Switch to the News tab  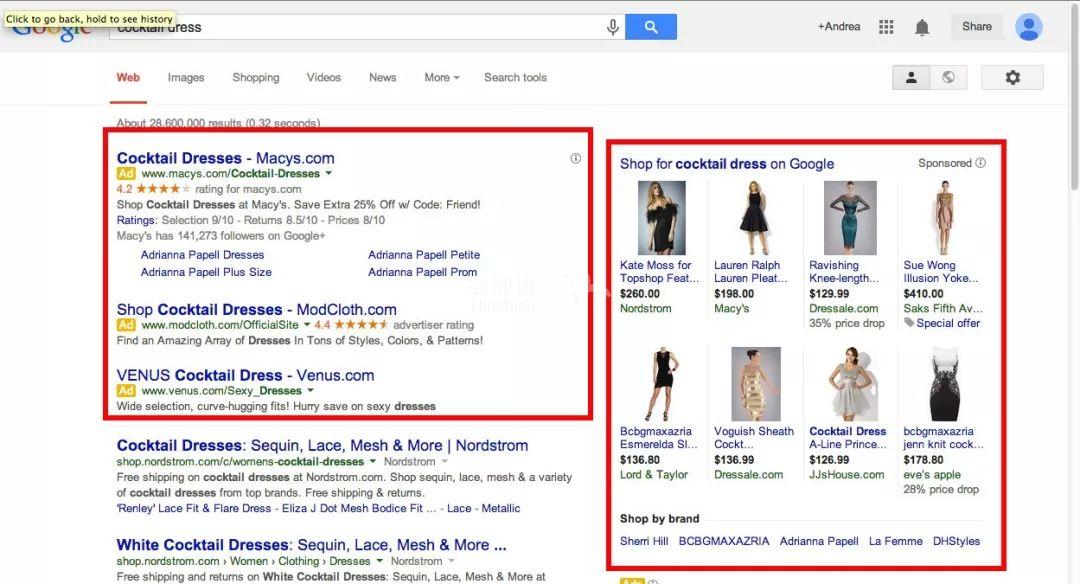(382, 77)
